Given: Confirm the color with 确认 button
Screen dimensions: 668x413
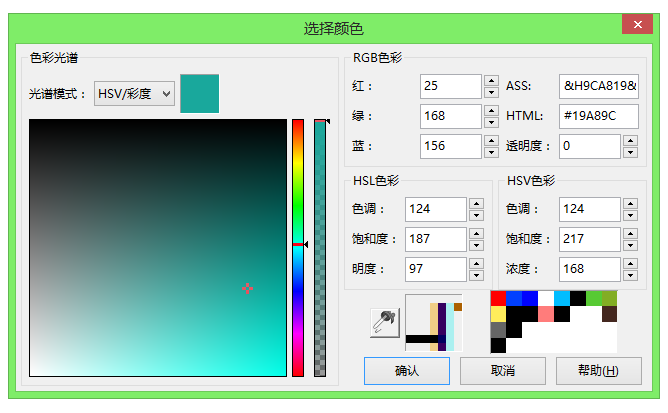Looking at the screenshot, I should (x=407, y=371).
